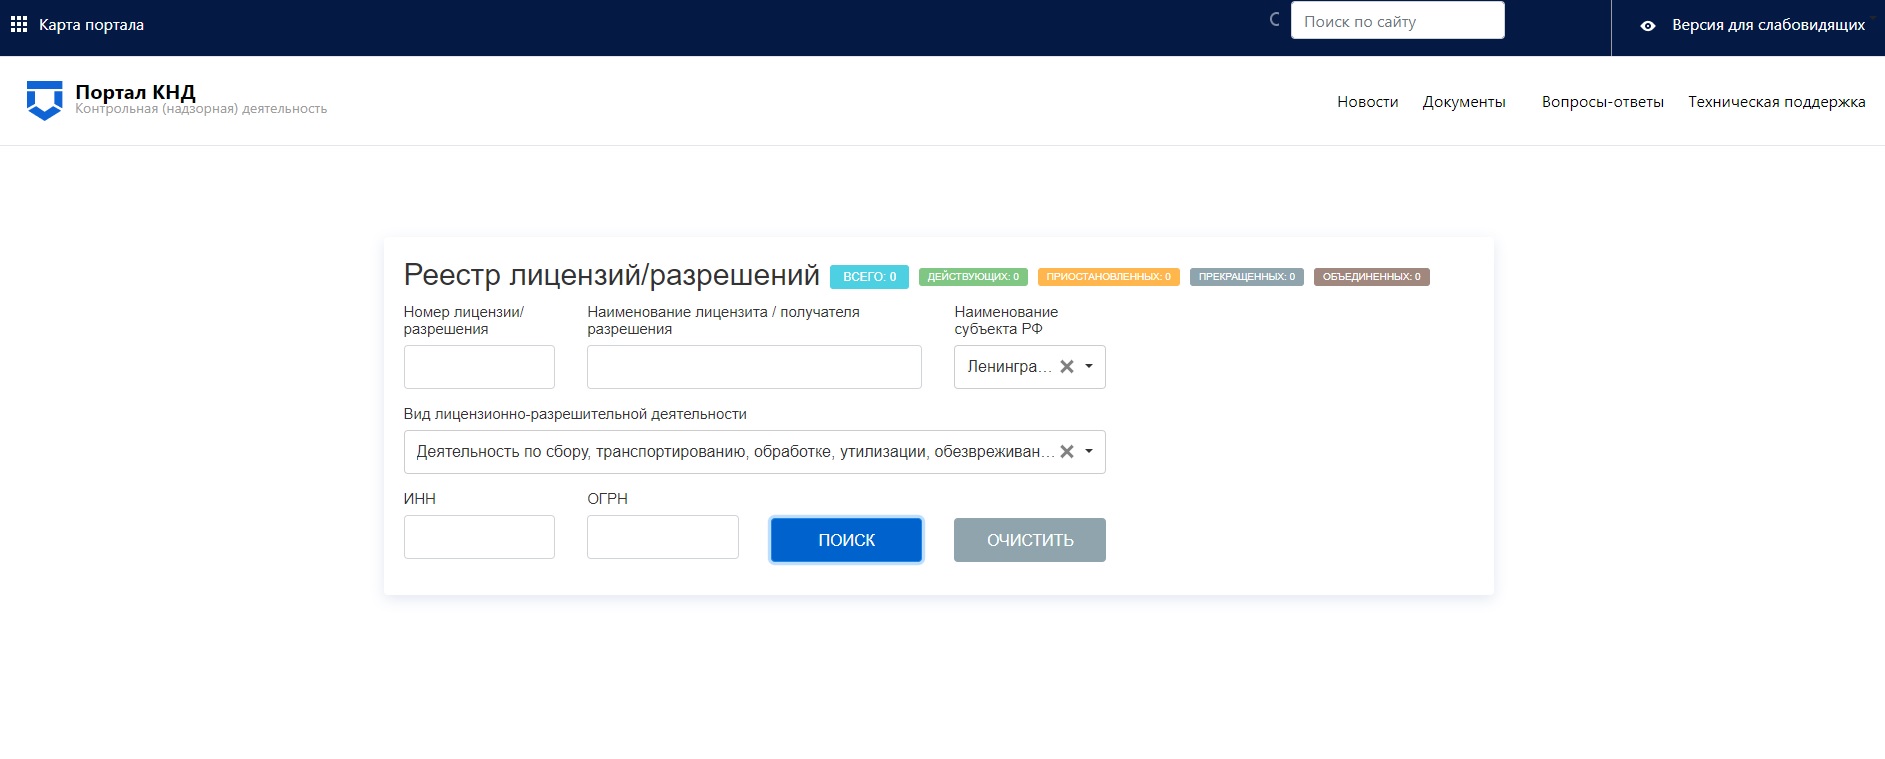Clear the activity type selection with X
This screenshot has height=759, width=1885.
(1067, 452)
